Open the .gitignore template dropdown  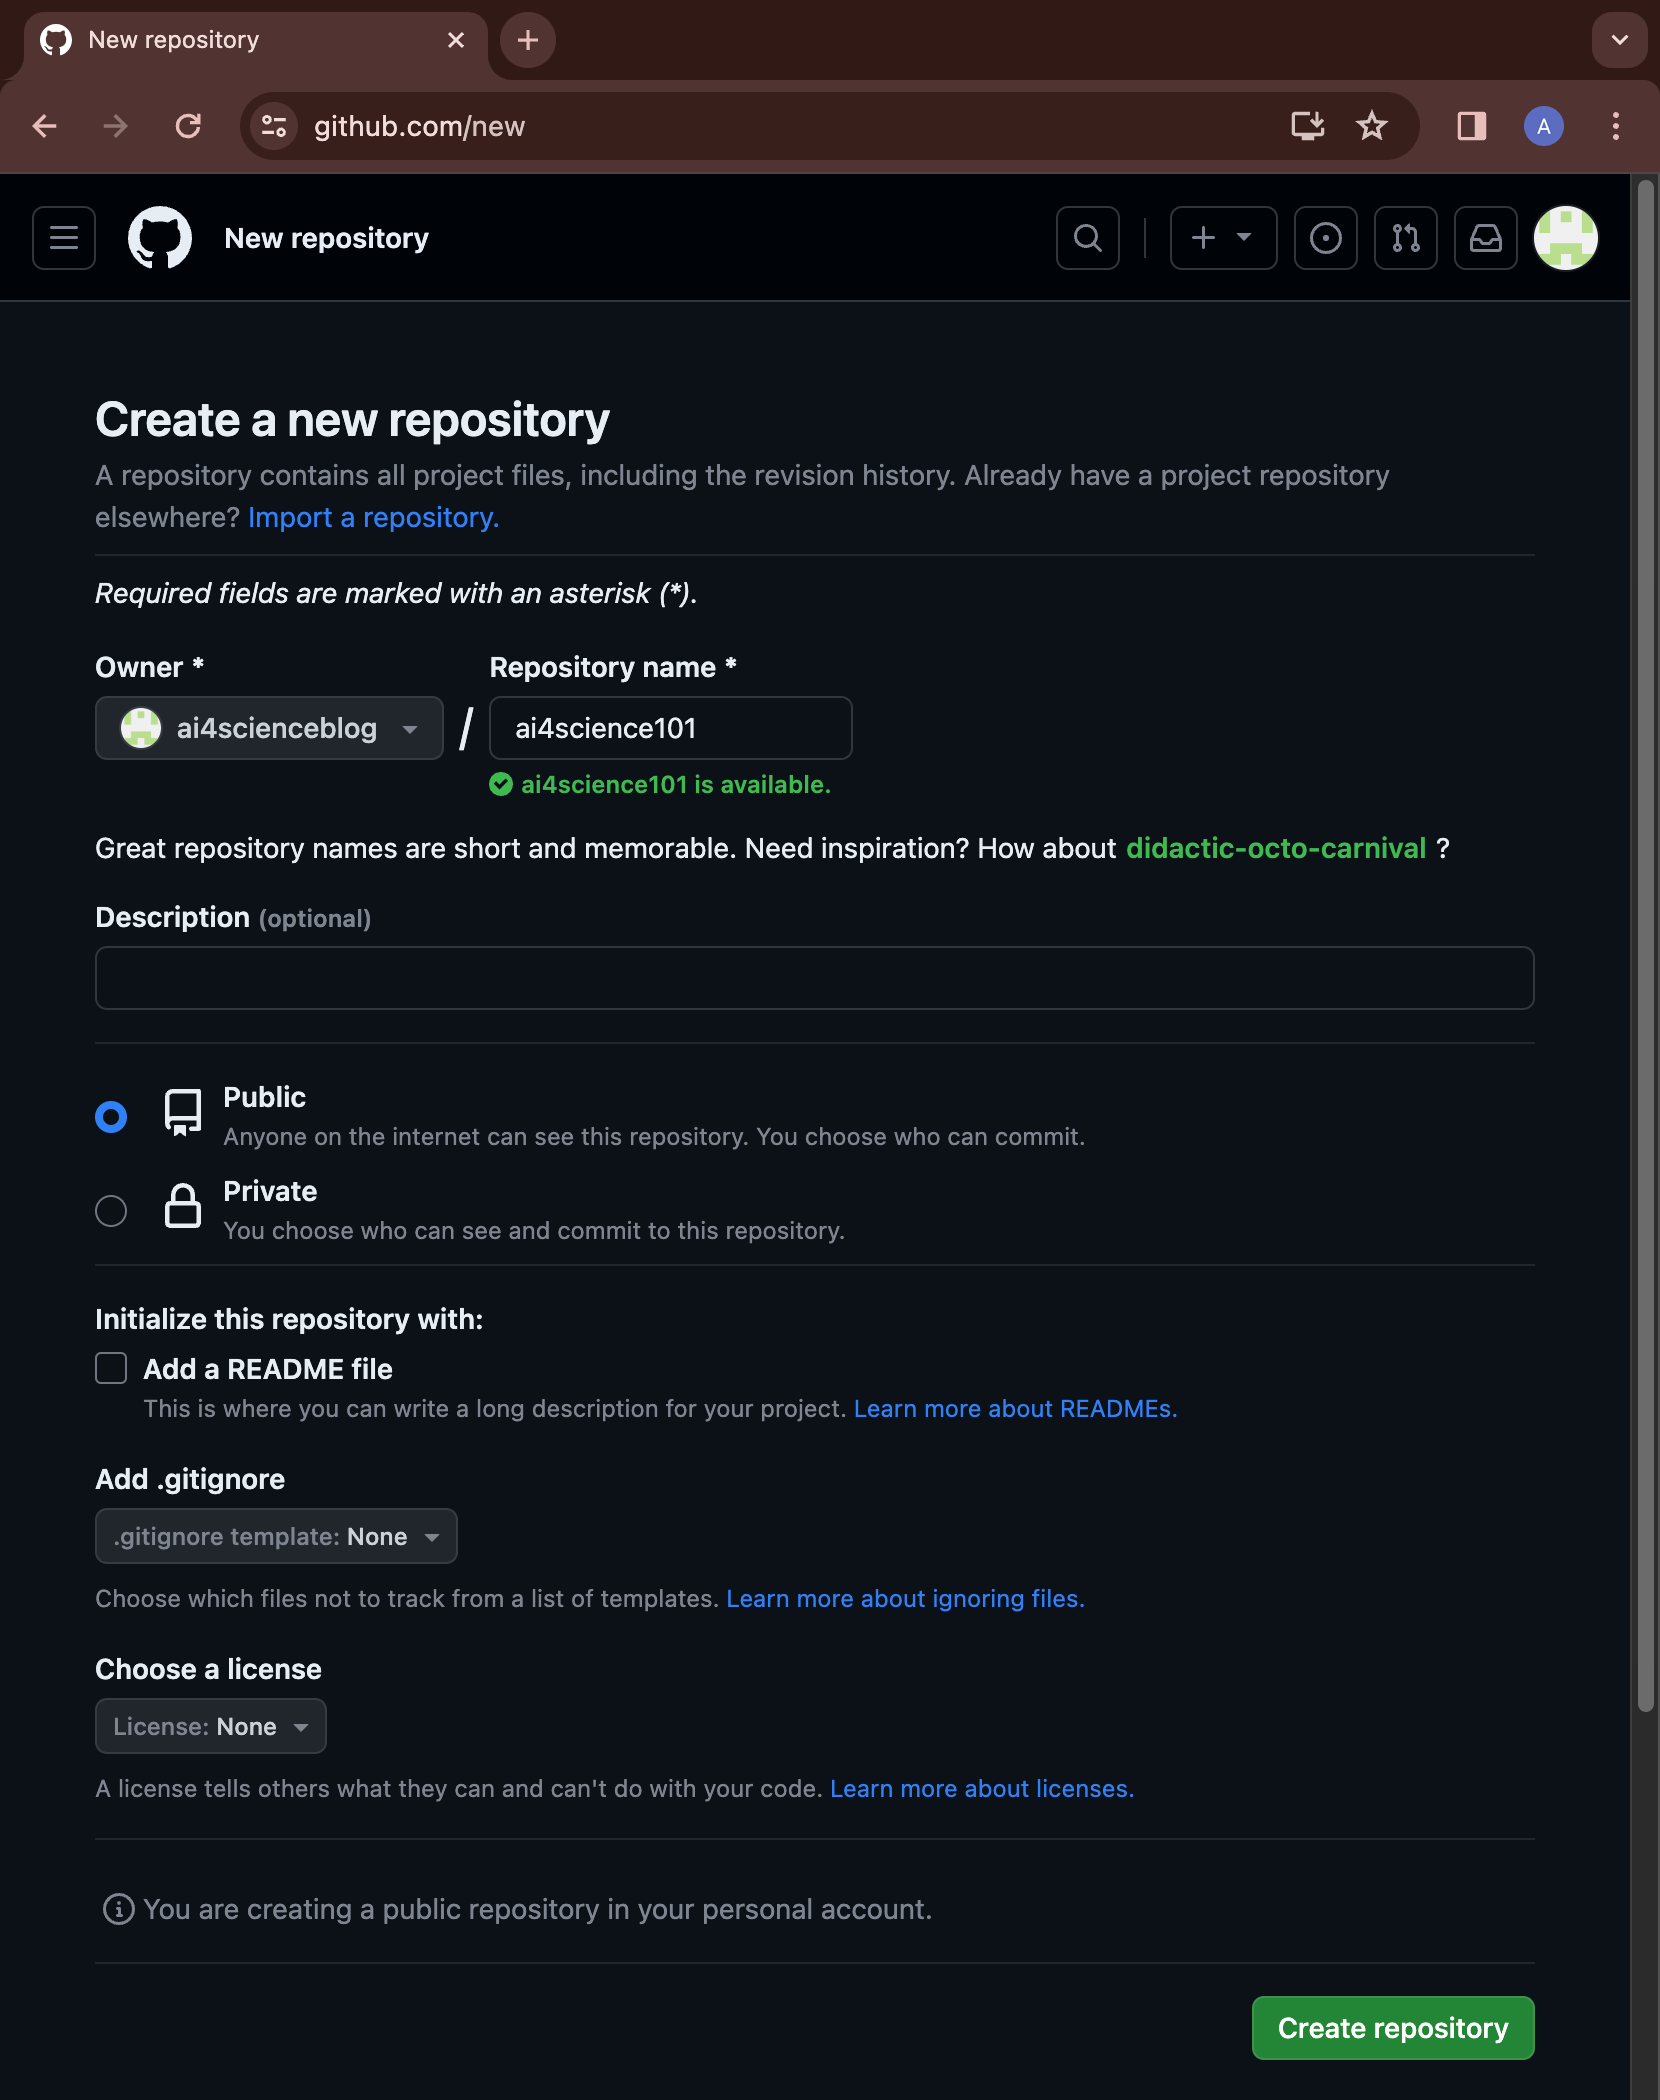click(x=276, y=1536)
